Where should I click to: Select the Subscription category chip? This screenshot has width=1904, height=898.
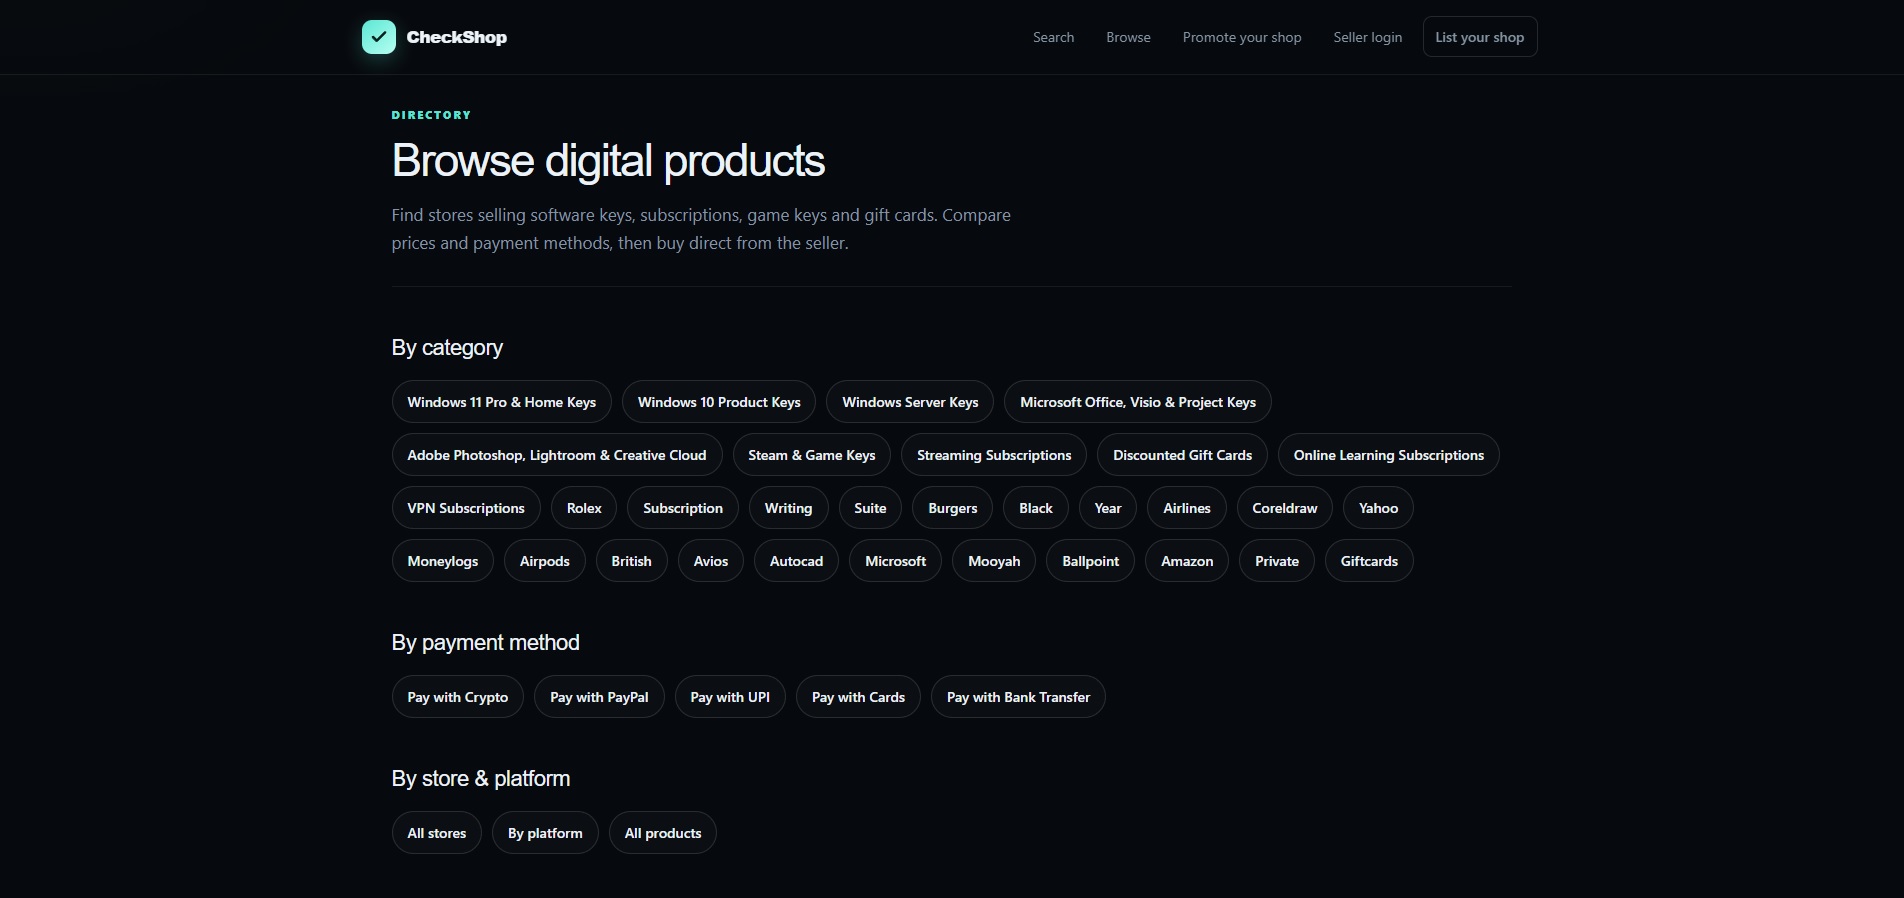coord(683,508)
